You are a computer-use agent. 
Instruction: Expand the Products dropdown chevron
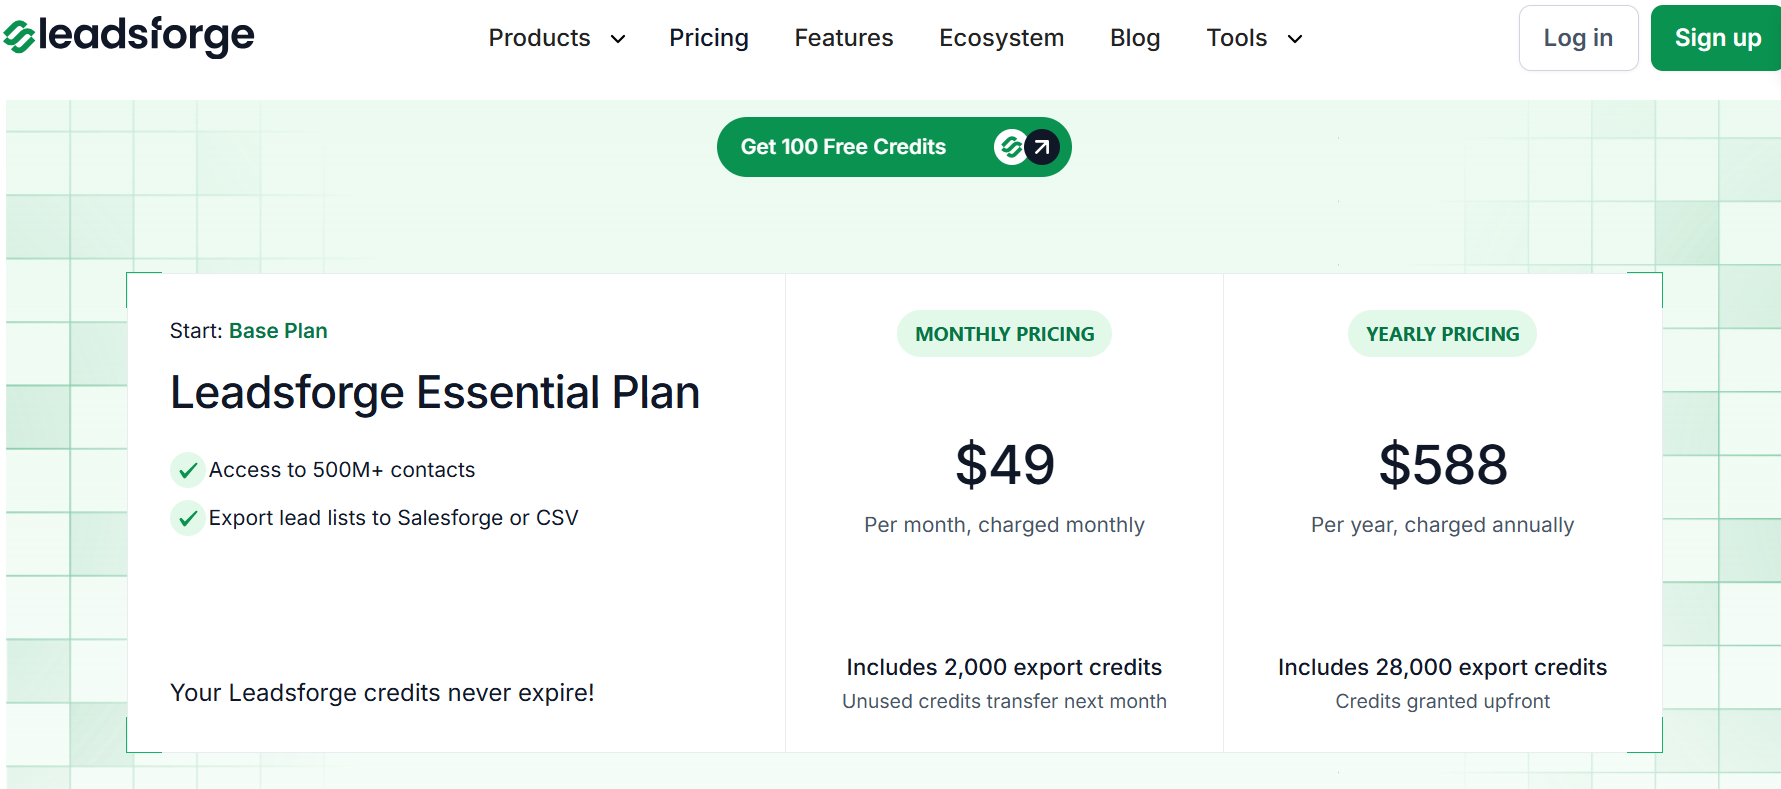(x=618, y=39)
